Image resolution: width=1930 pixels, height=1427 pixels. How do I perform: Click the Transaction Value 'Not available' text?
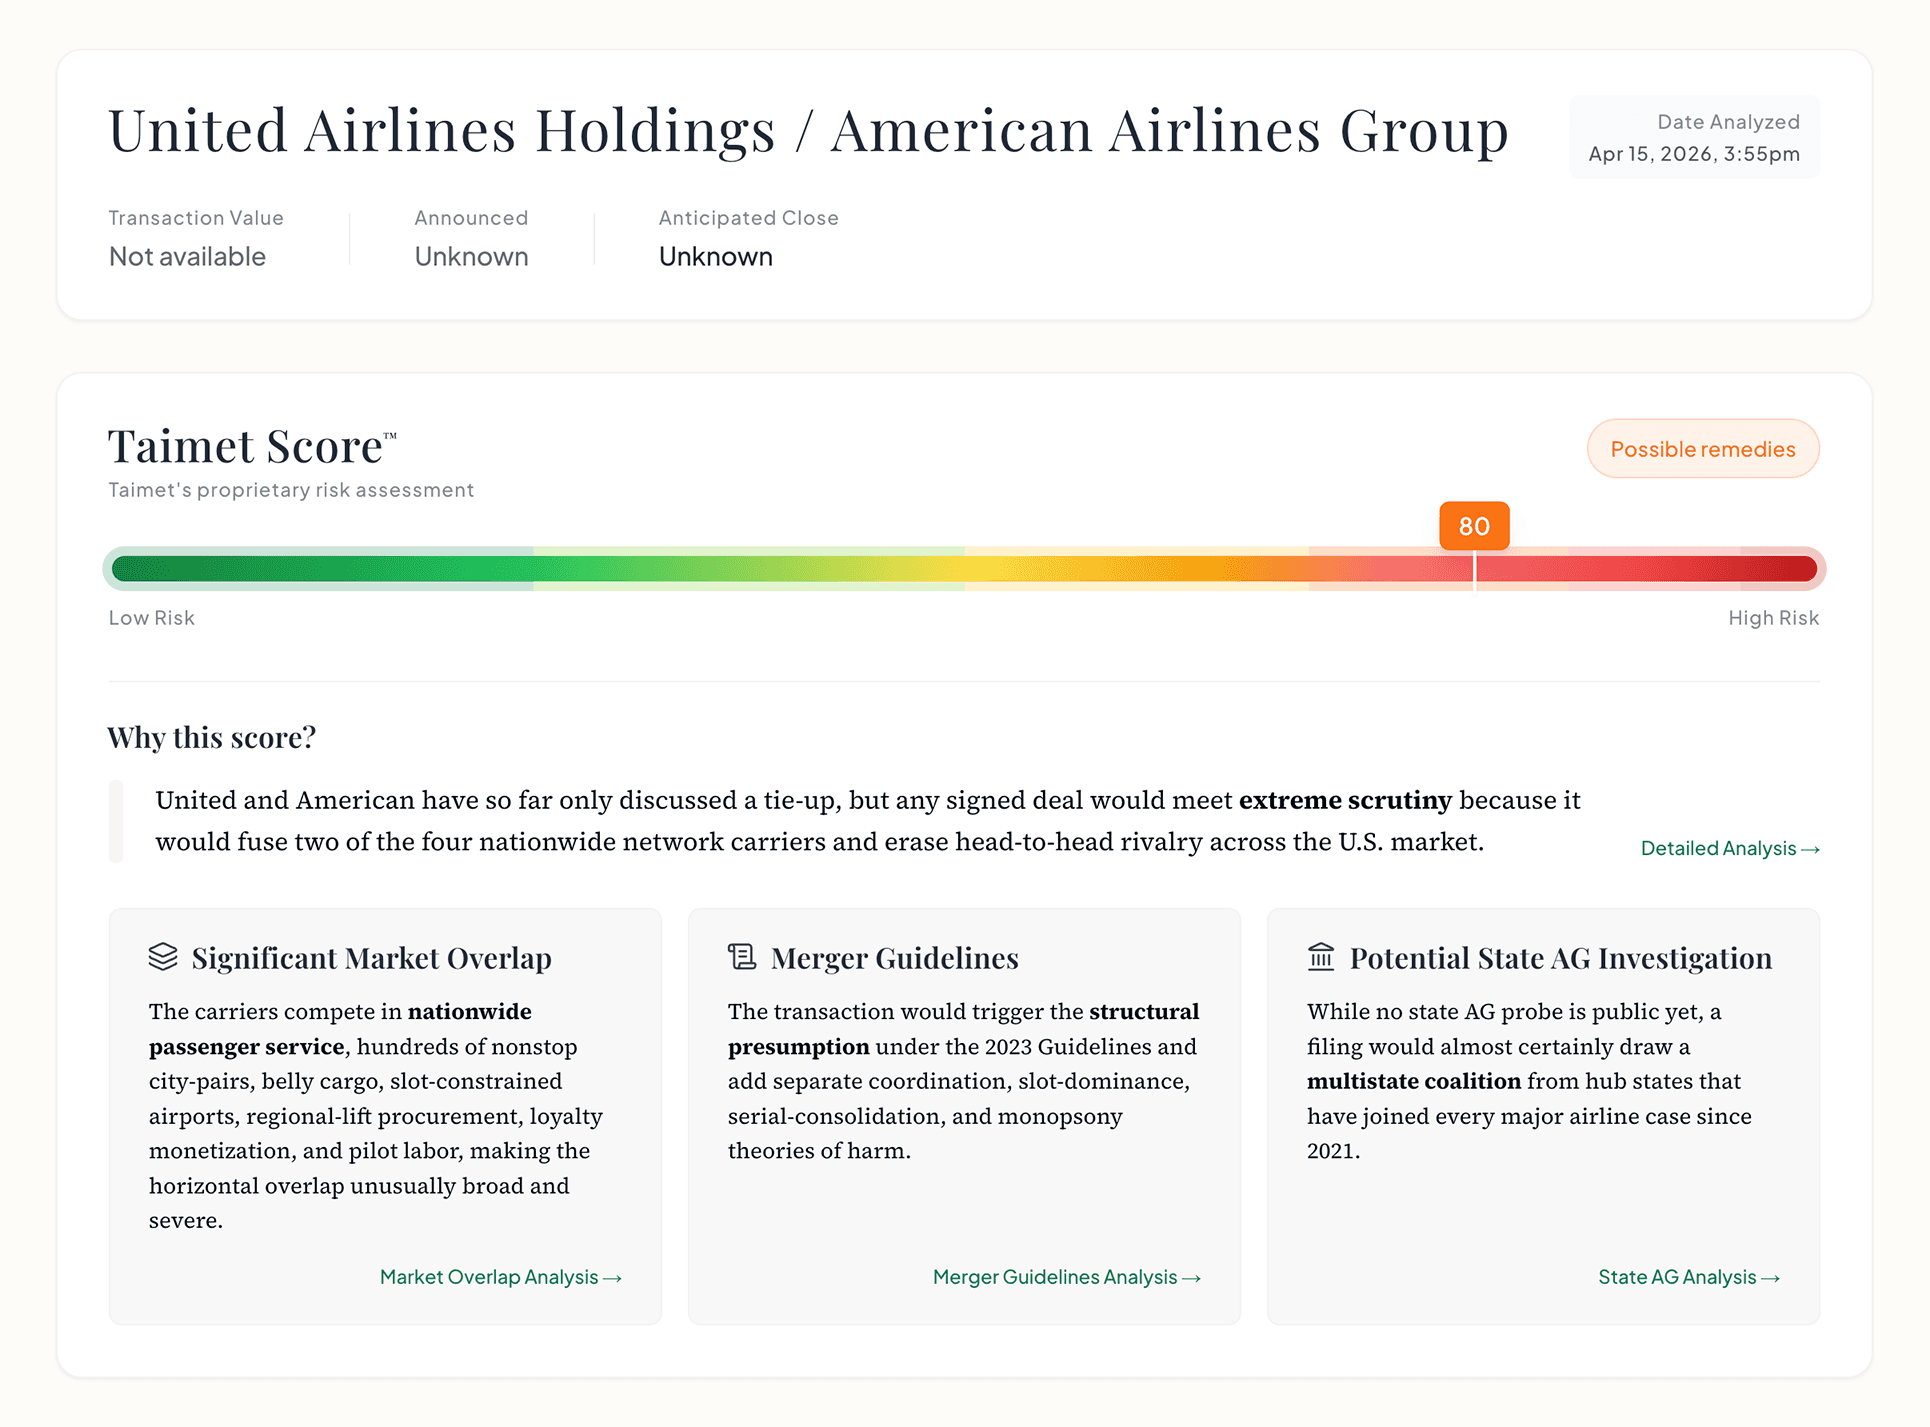coord(187,257)
